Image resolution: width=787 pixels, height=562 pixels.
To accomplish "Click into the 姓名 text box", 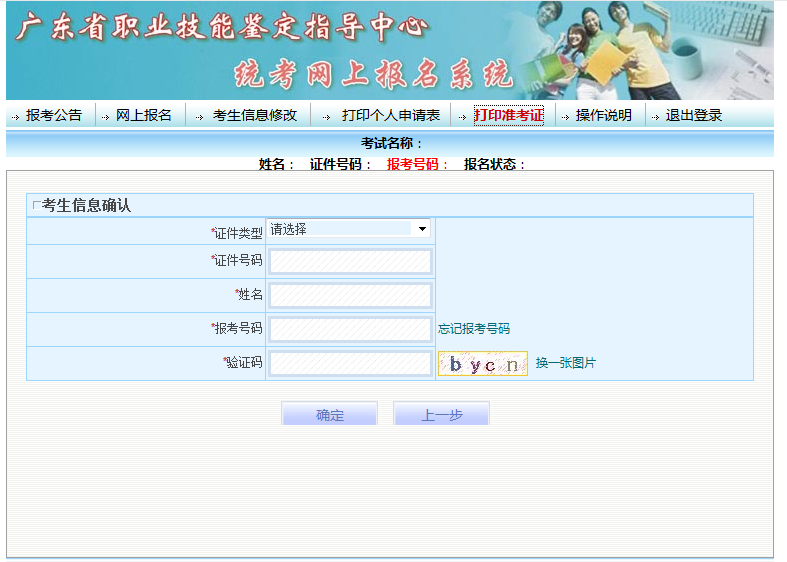I will (350, 295).
